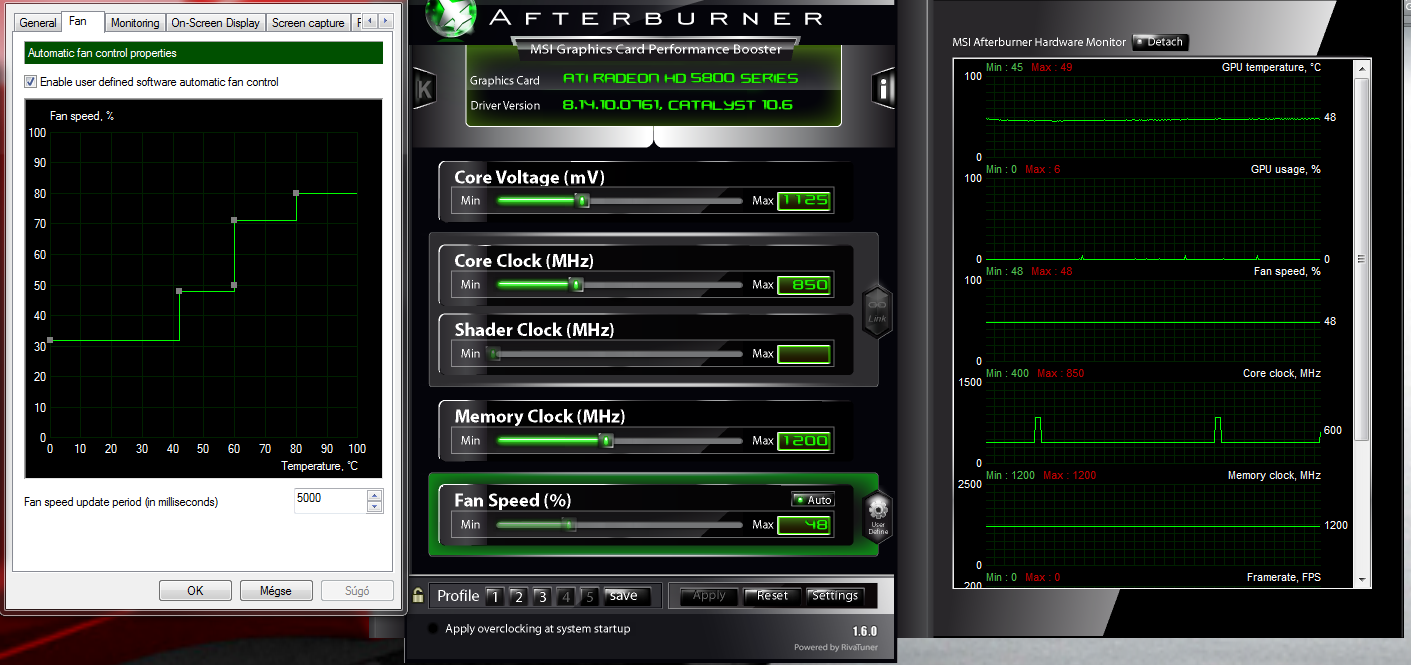
Task: Click the Apply button in Afterburner
Action: point(709,596)
